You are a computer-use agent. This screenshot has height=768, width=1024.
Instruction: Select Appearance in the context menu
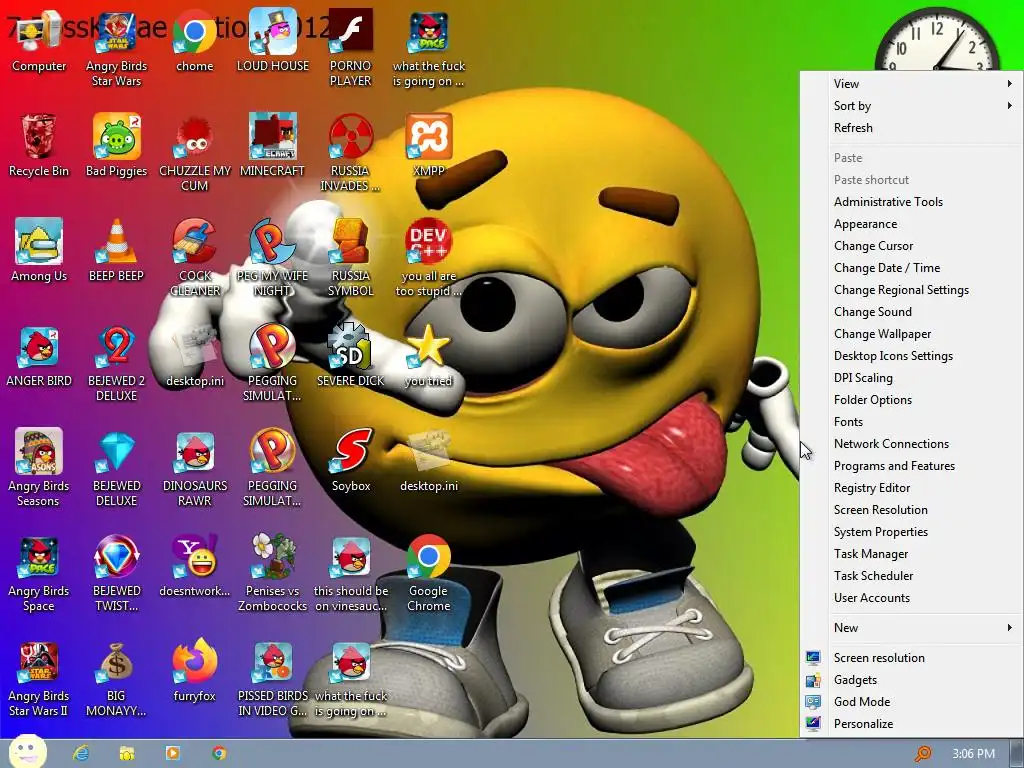coord(912,224)
